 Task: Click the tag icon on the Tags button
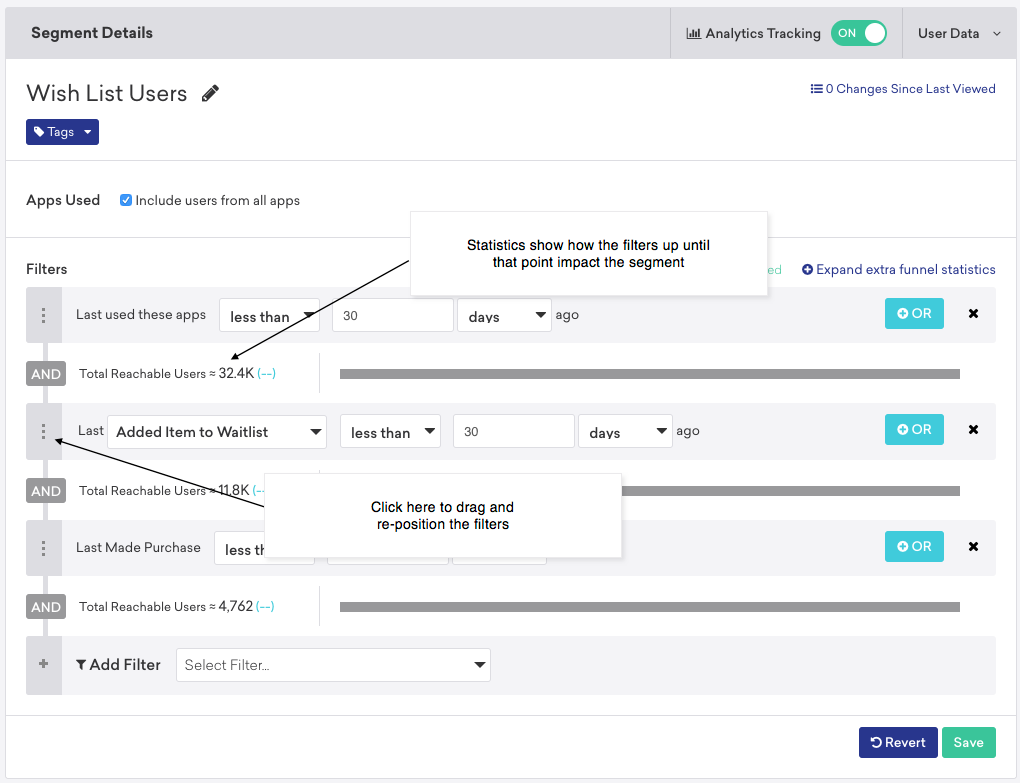(x=41, y=131)
